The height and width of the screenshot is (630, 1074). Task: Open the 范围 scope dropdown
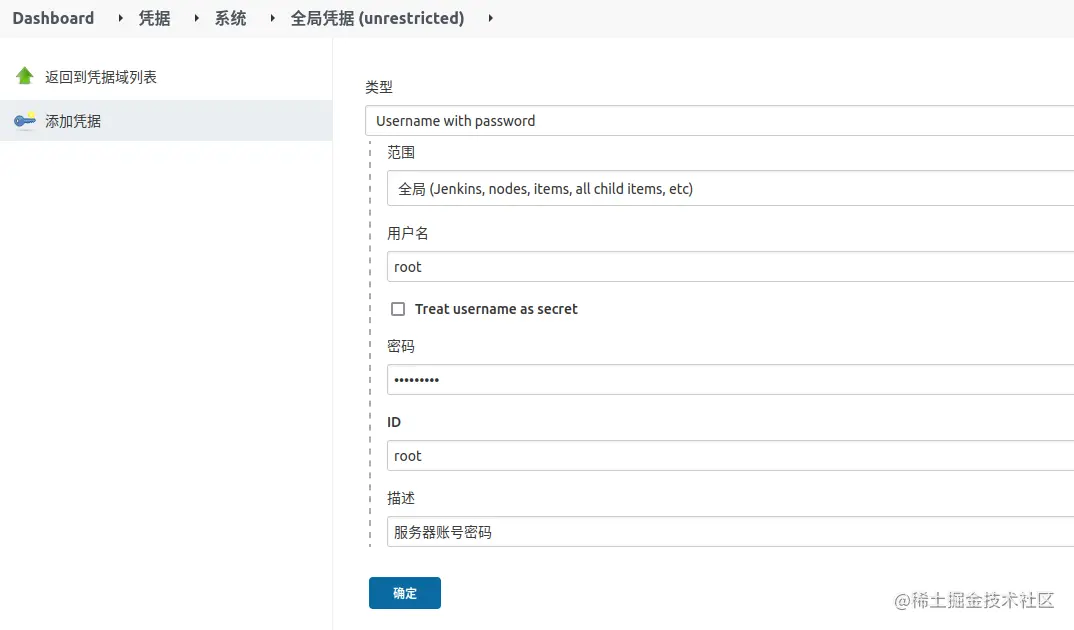tap(729, 189)
